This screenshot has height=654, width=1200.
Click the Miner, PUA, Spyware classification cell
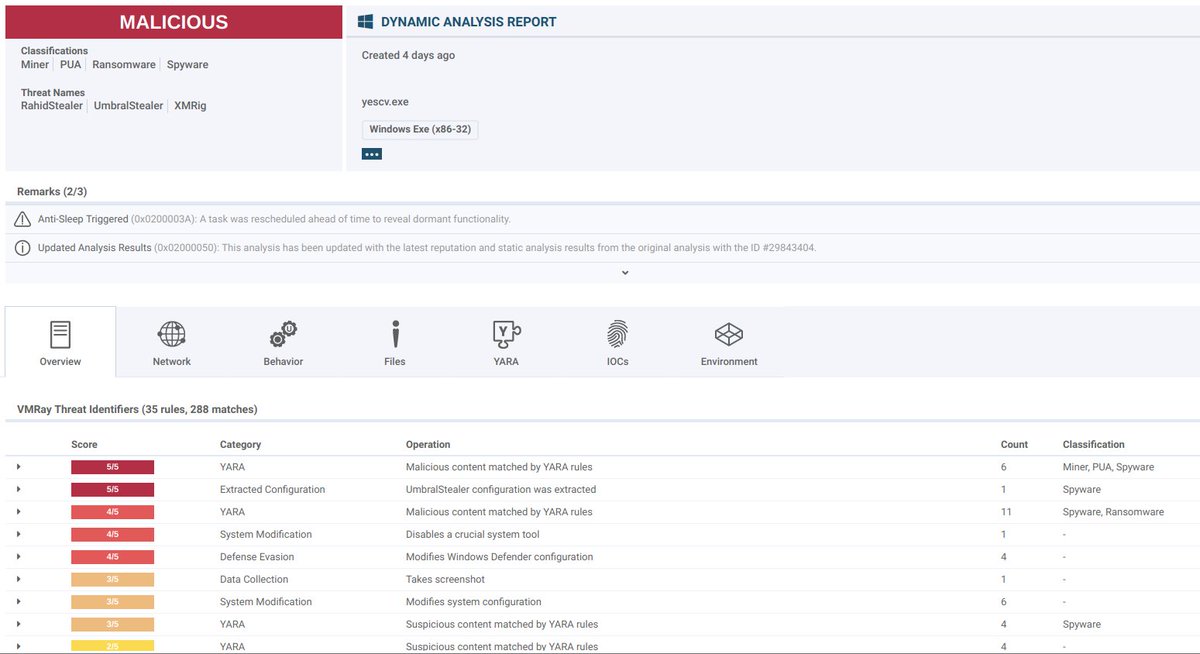(x=1108, y=467)
